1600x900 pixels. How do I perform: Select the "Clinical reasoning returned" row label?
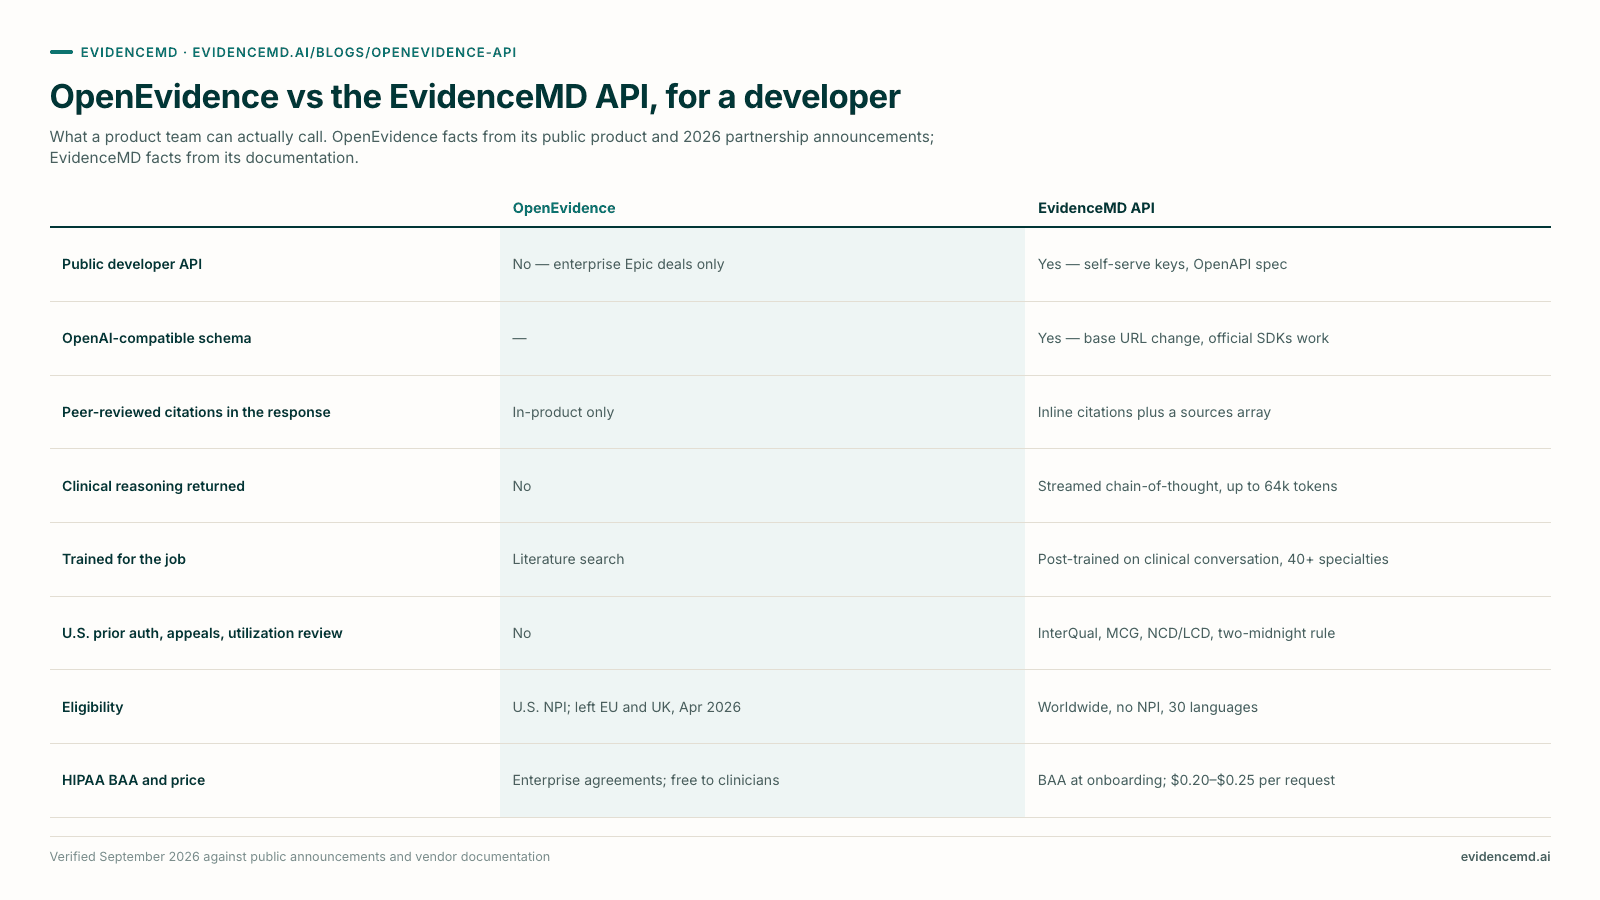pos(153,486)
